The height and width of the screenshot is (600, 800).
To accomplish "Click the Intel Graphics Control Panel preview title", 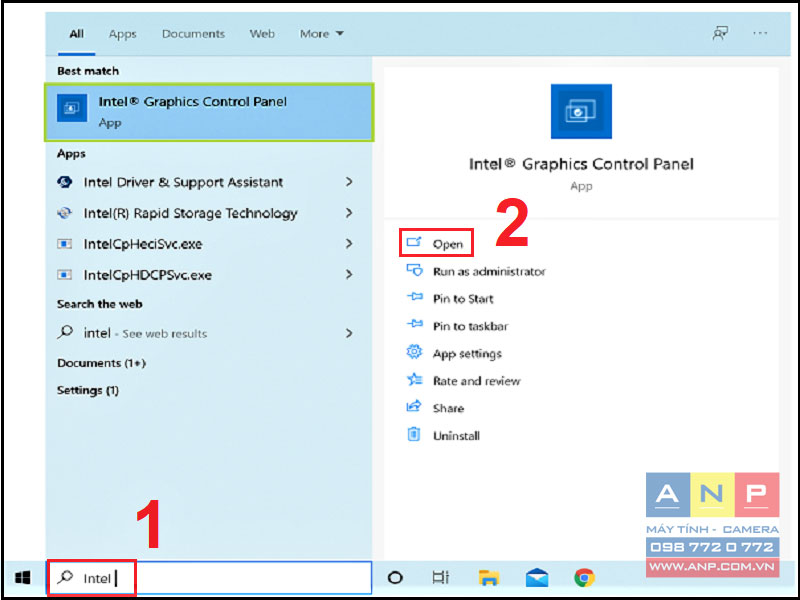I will click(581, 164).
